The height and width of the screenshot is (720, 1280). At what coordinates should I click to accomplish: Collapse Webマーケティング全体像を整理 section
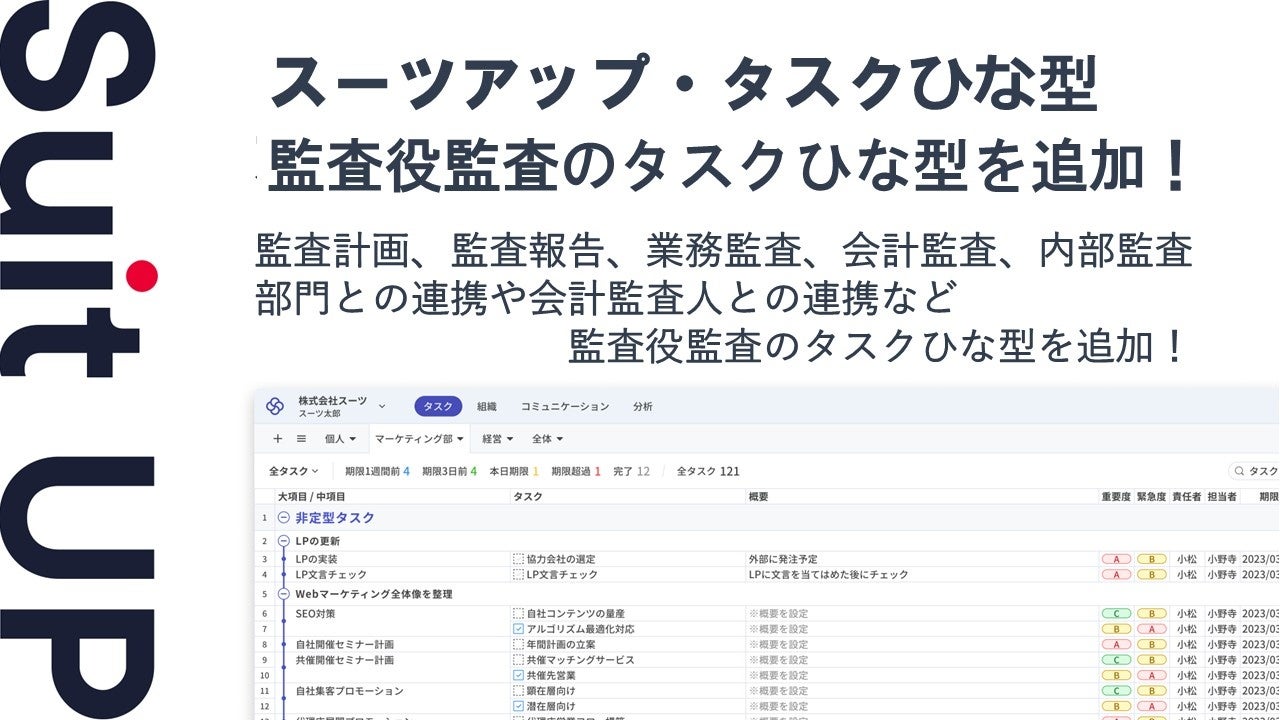(x=283, y=594)
